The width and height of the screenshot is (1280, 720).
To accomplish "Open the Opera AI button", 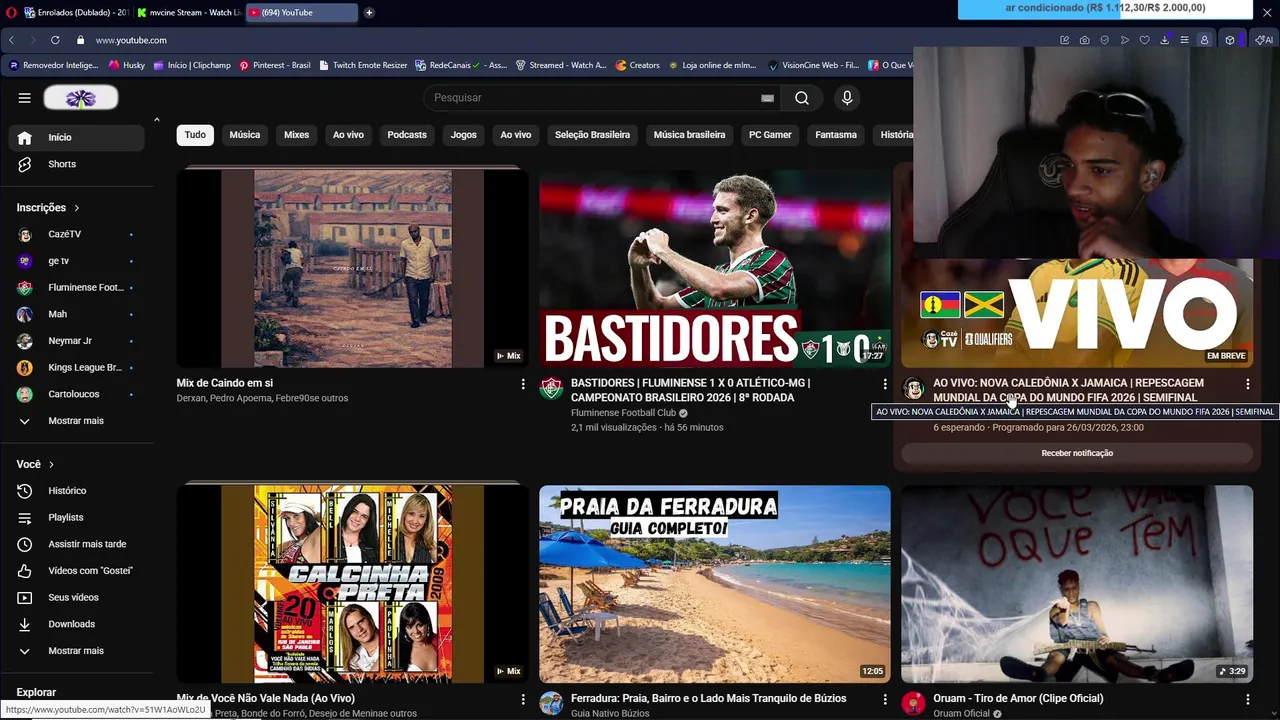I will coord(1263,40).
